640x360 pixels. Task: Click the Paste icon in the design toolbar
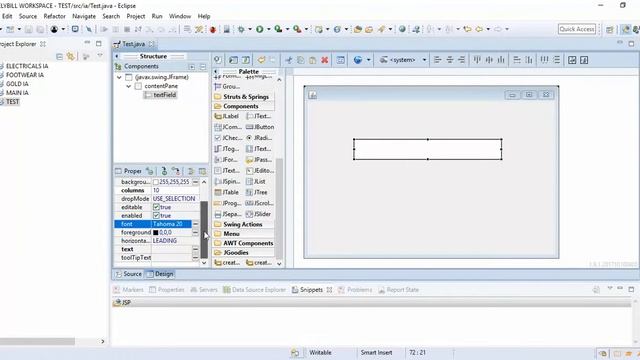pyautogui.click(x=312, y=60)
